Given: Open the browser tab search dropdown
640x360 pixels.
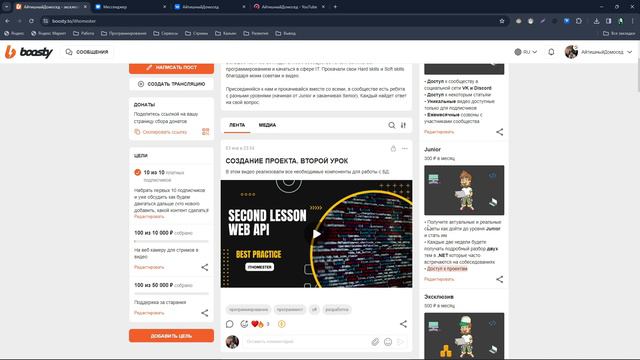Looking at the screenshot, I should (7, 7).
